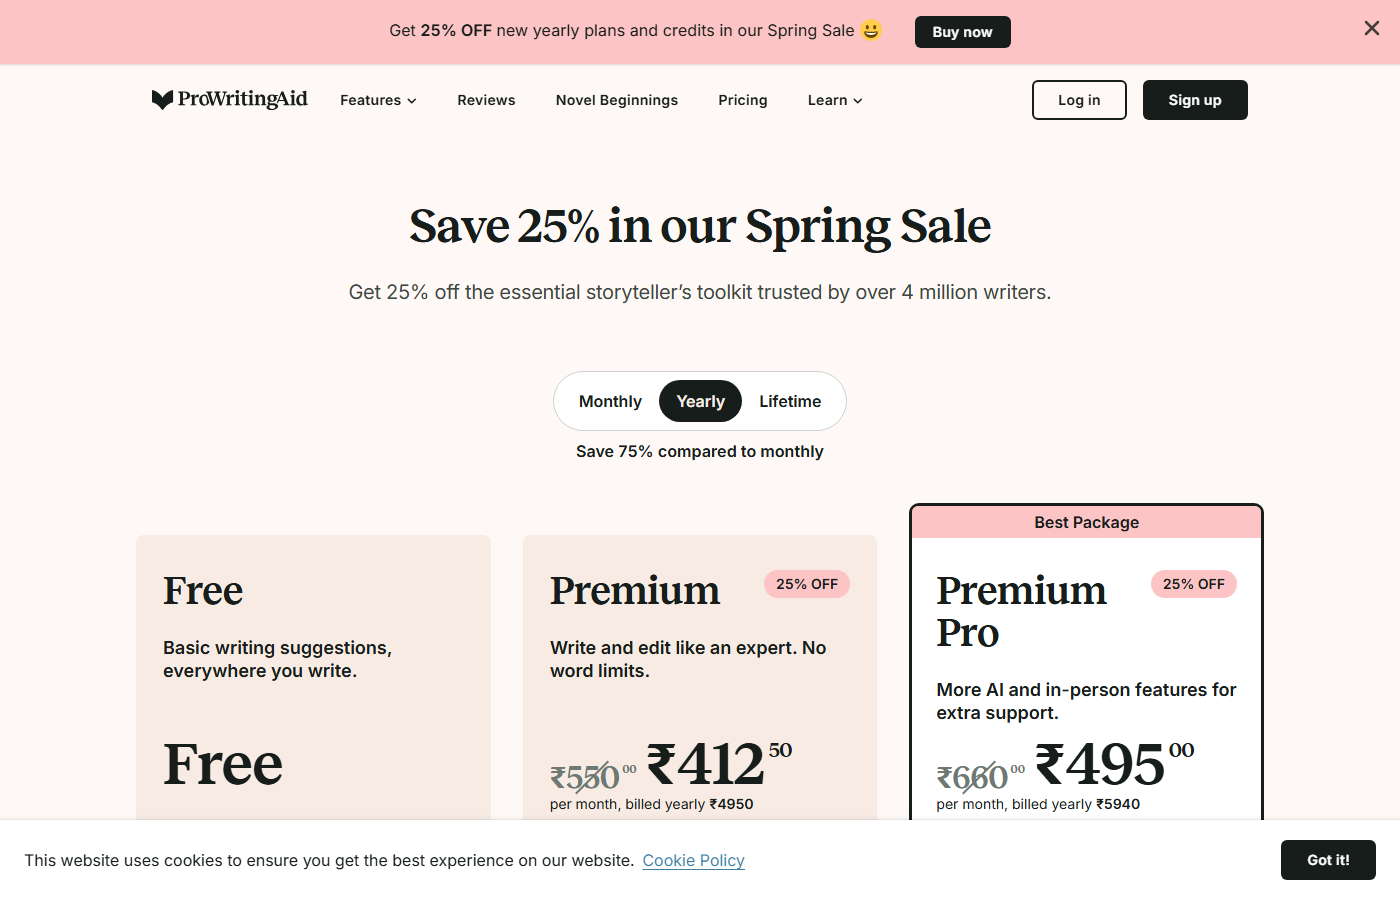Click the Buy now button
This screenshot has height=900, width=1400.
tap(962, 31)
